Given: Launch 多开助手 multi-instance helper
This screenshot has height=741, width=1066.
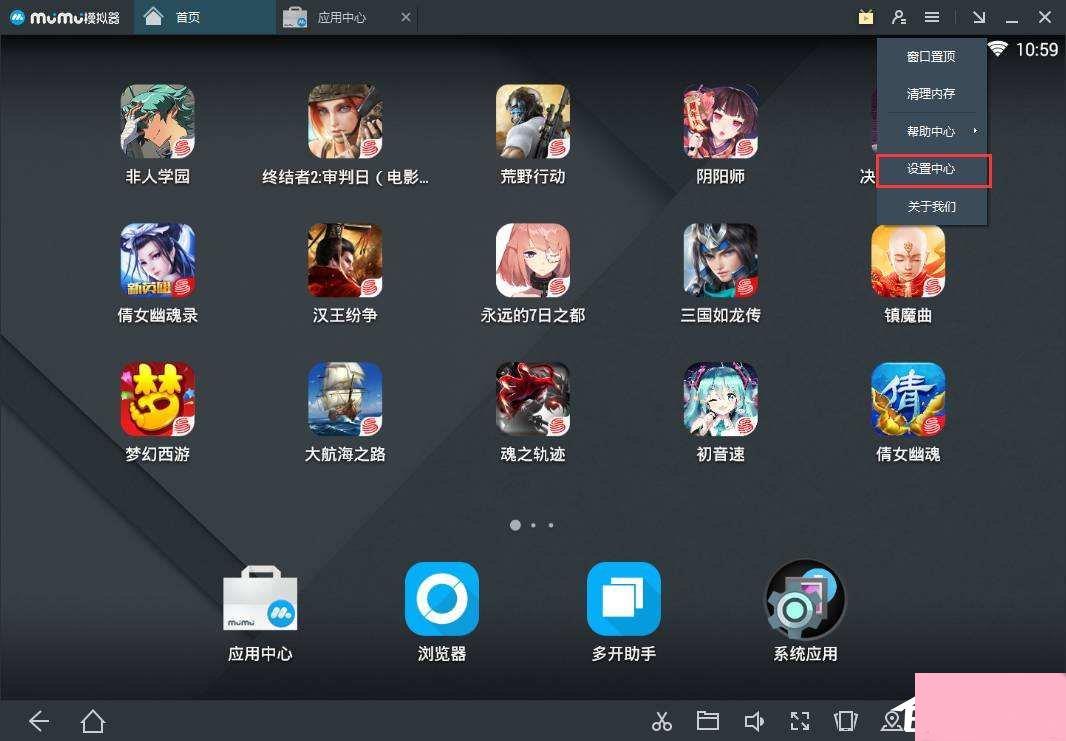Looking at the screenshot, I should [623, 598].
